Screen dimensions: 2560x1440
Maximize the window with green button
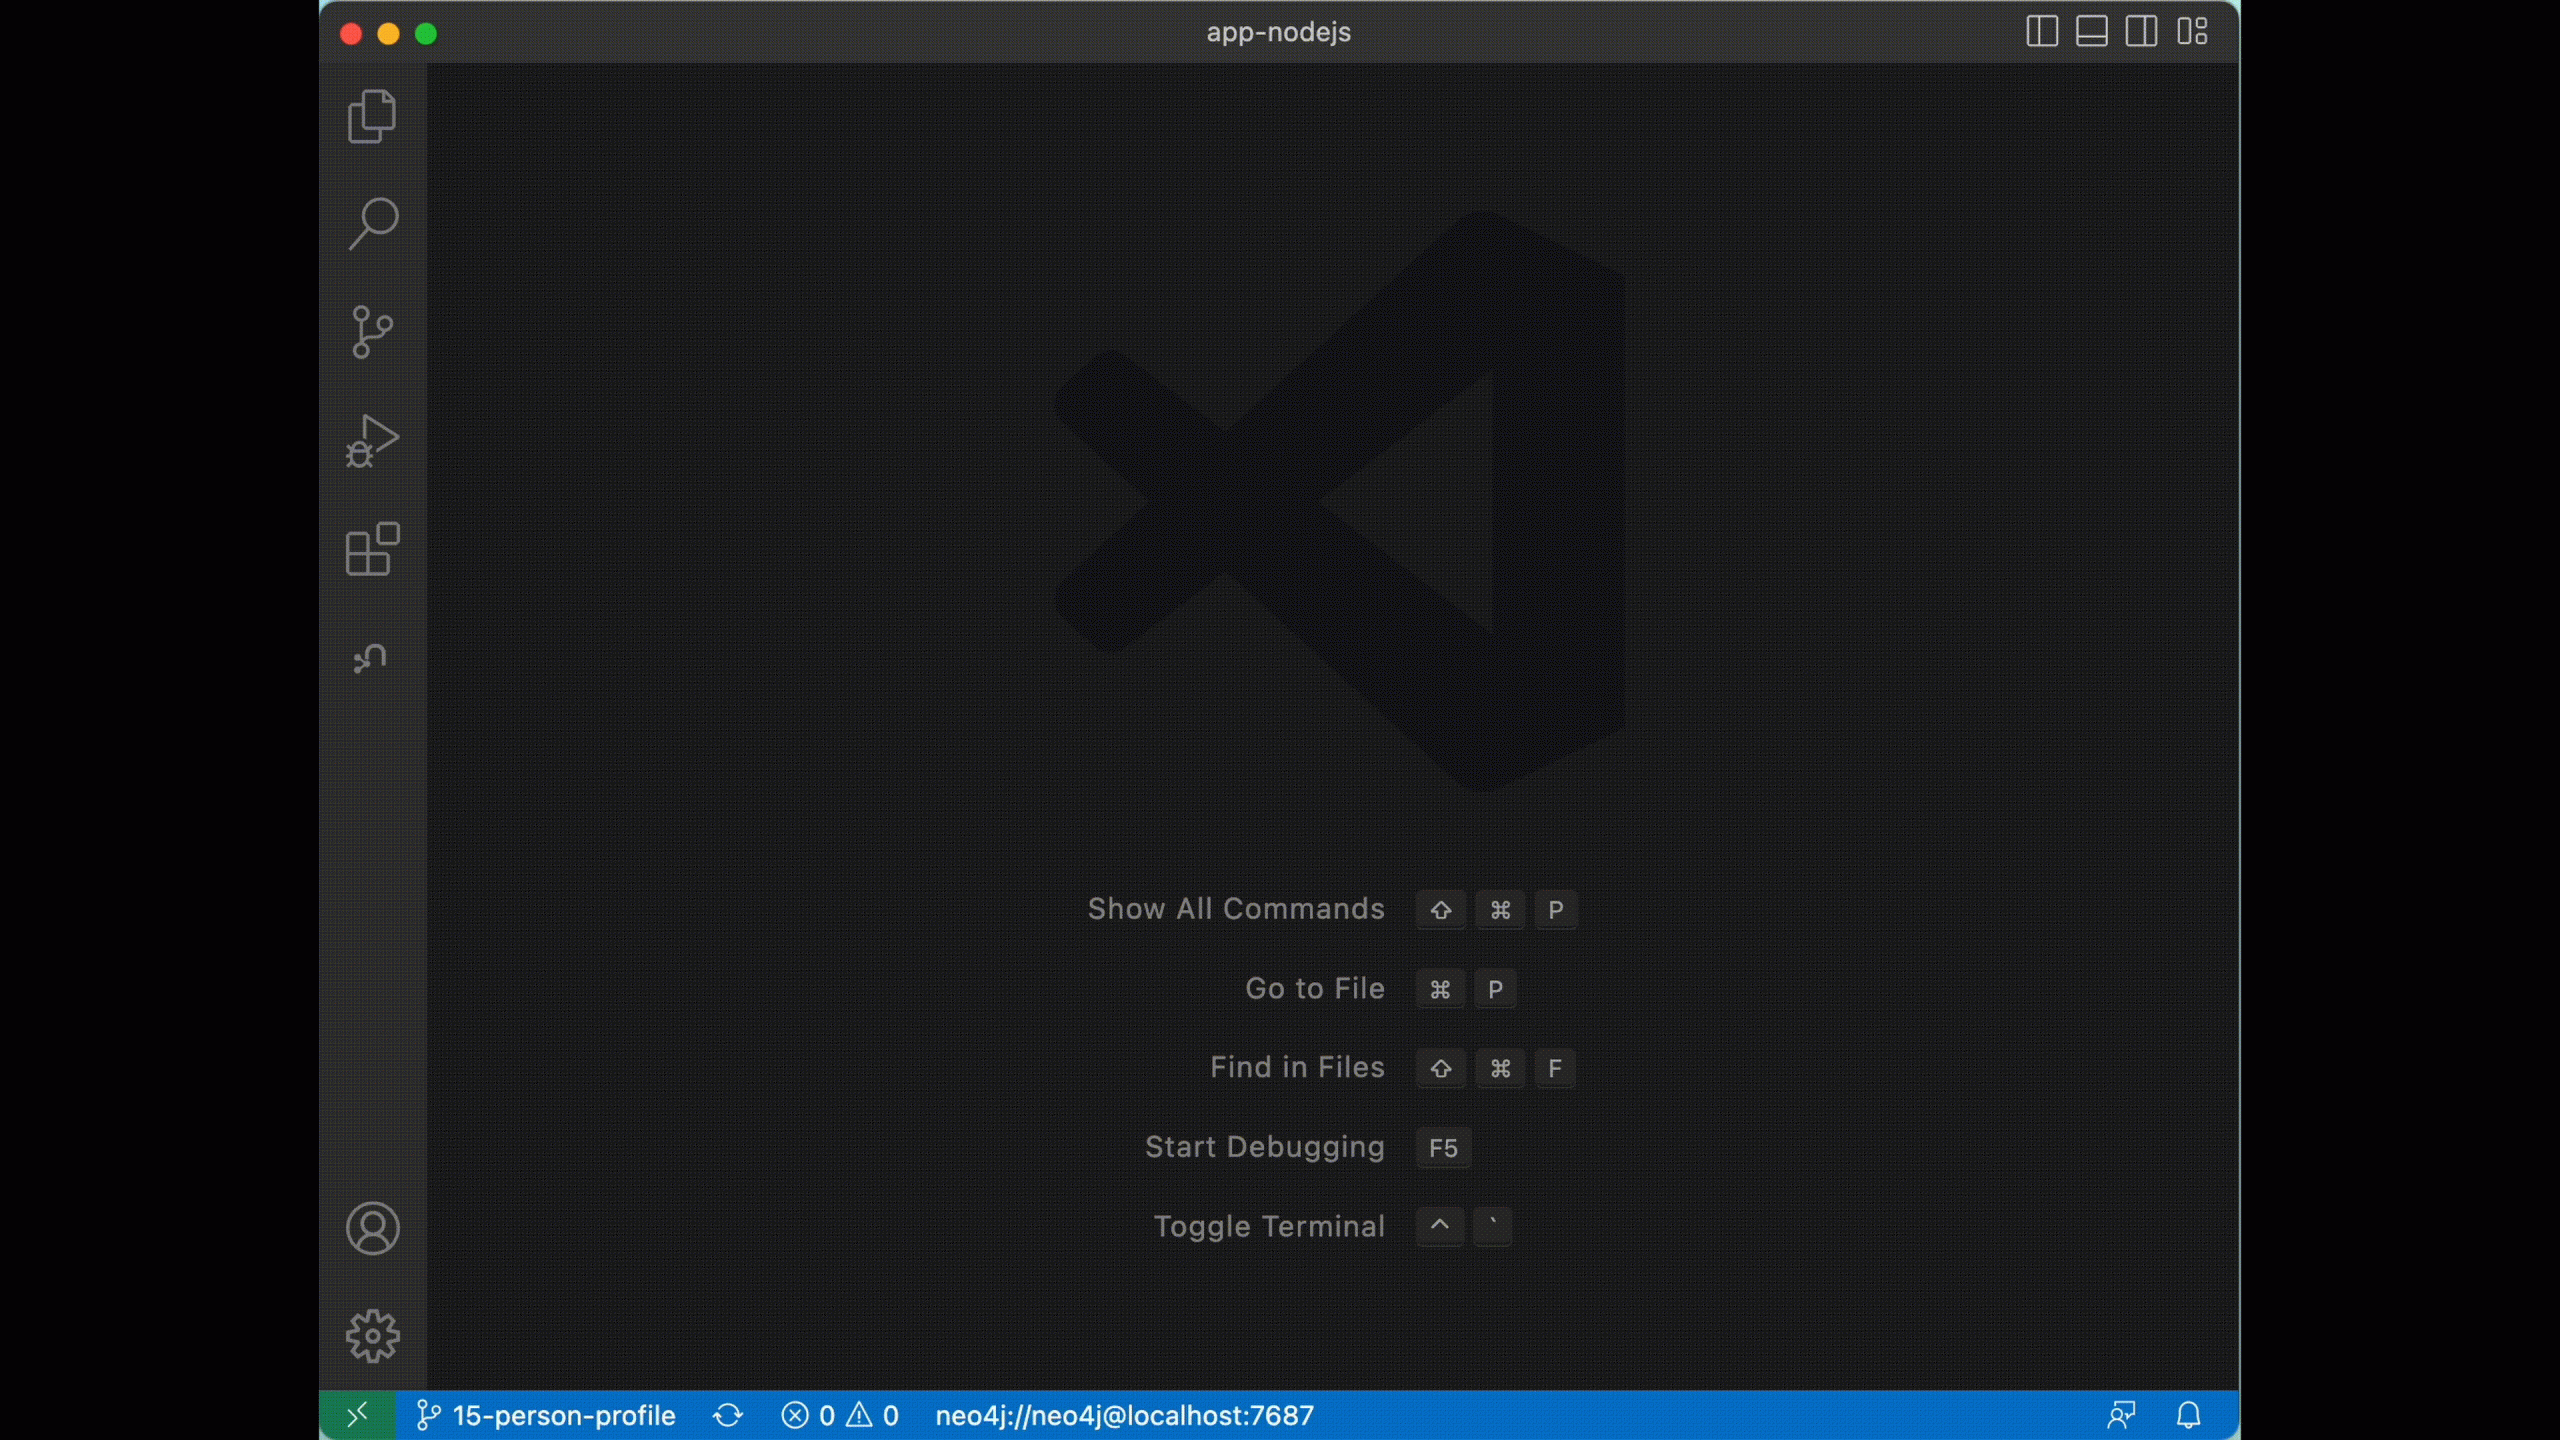tap(426, 33)
